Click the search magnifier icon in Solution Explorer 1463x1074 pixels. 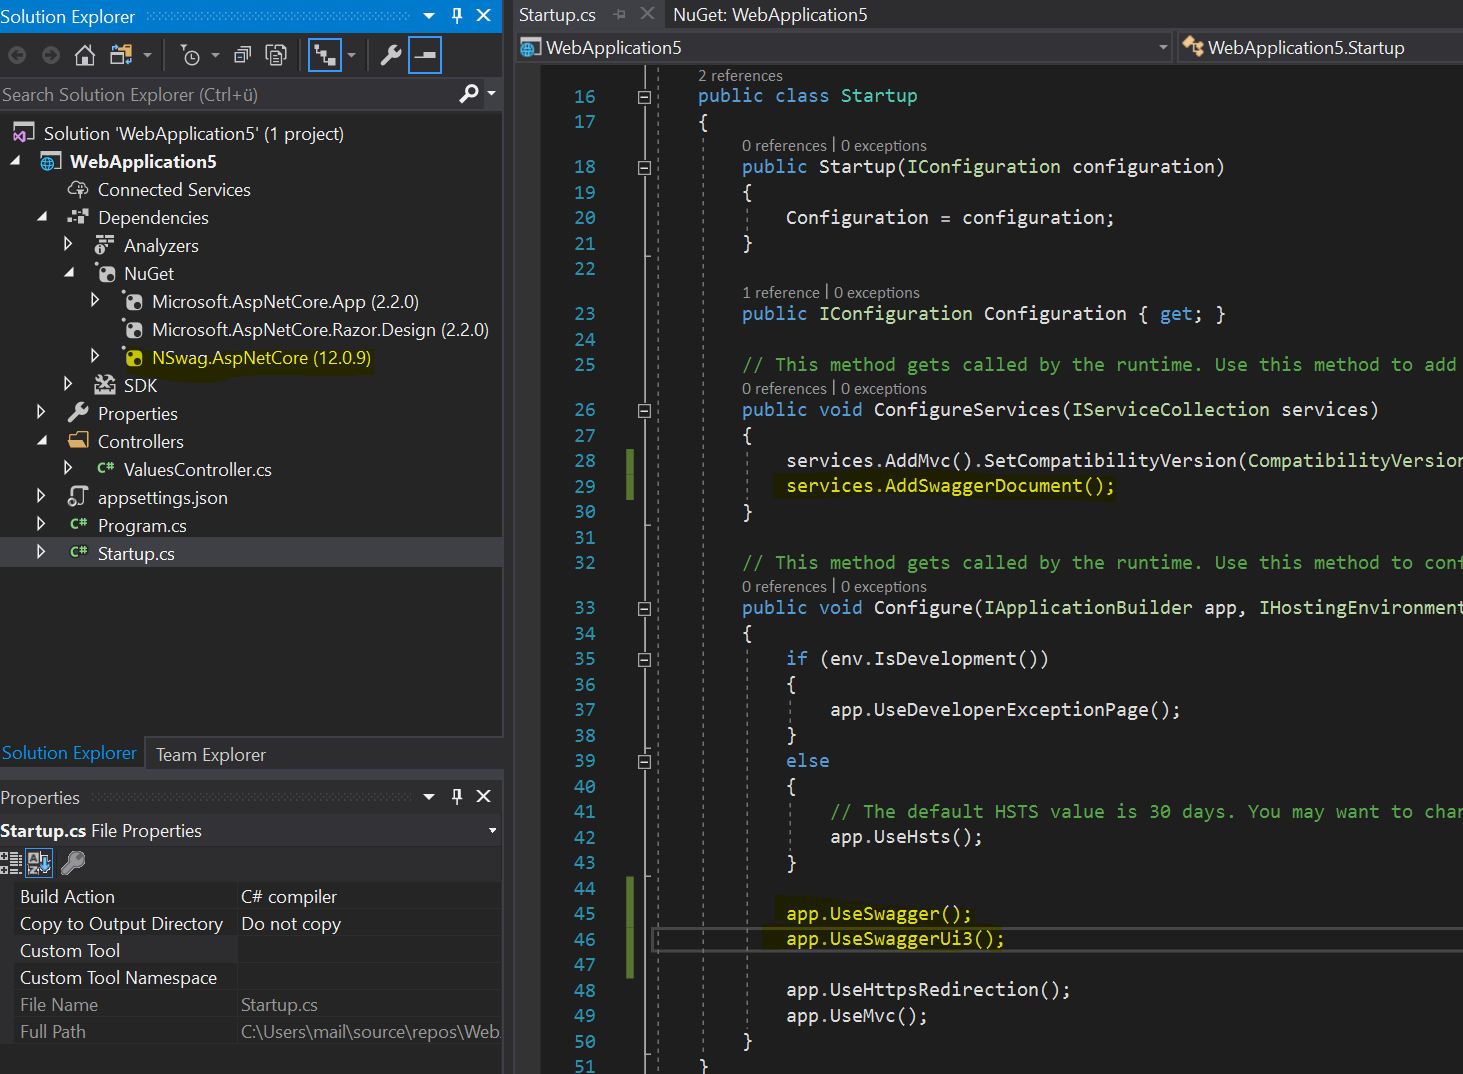(x=468, y=94)
